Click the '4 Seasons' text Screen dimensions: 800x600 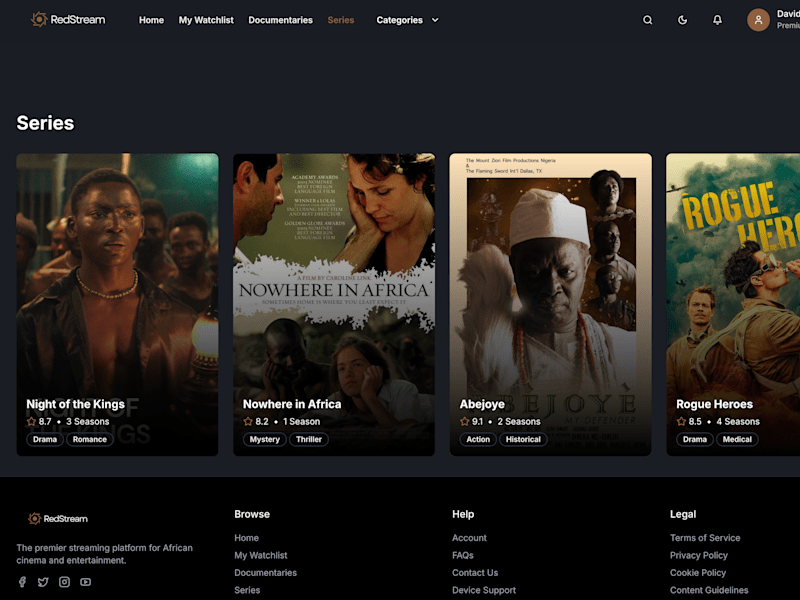(x=738, y=421)
